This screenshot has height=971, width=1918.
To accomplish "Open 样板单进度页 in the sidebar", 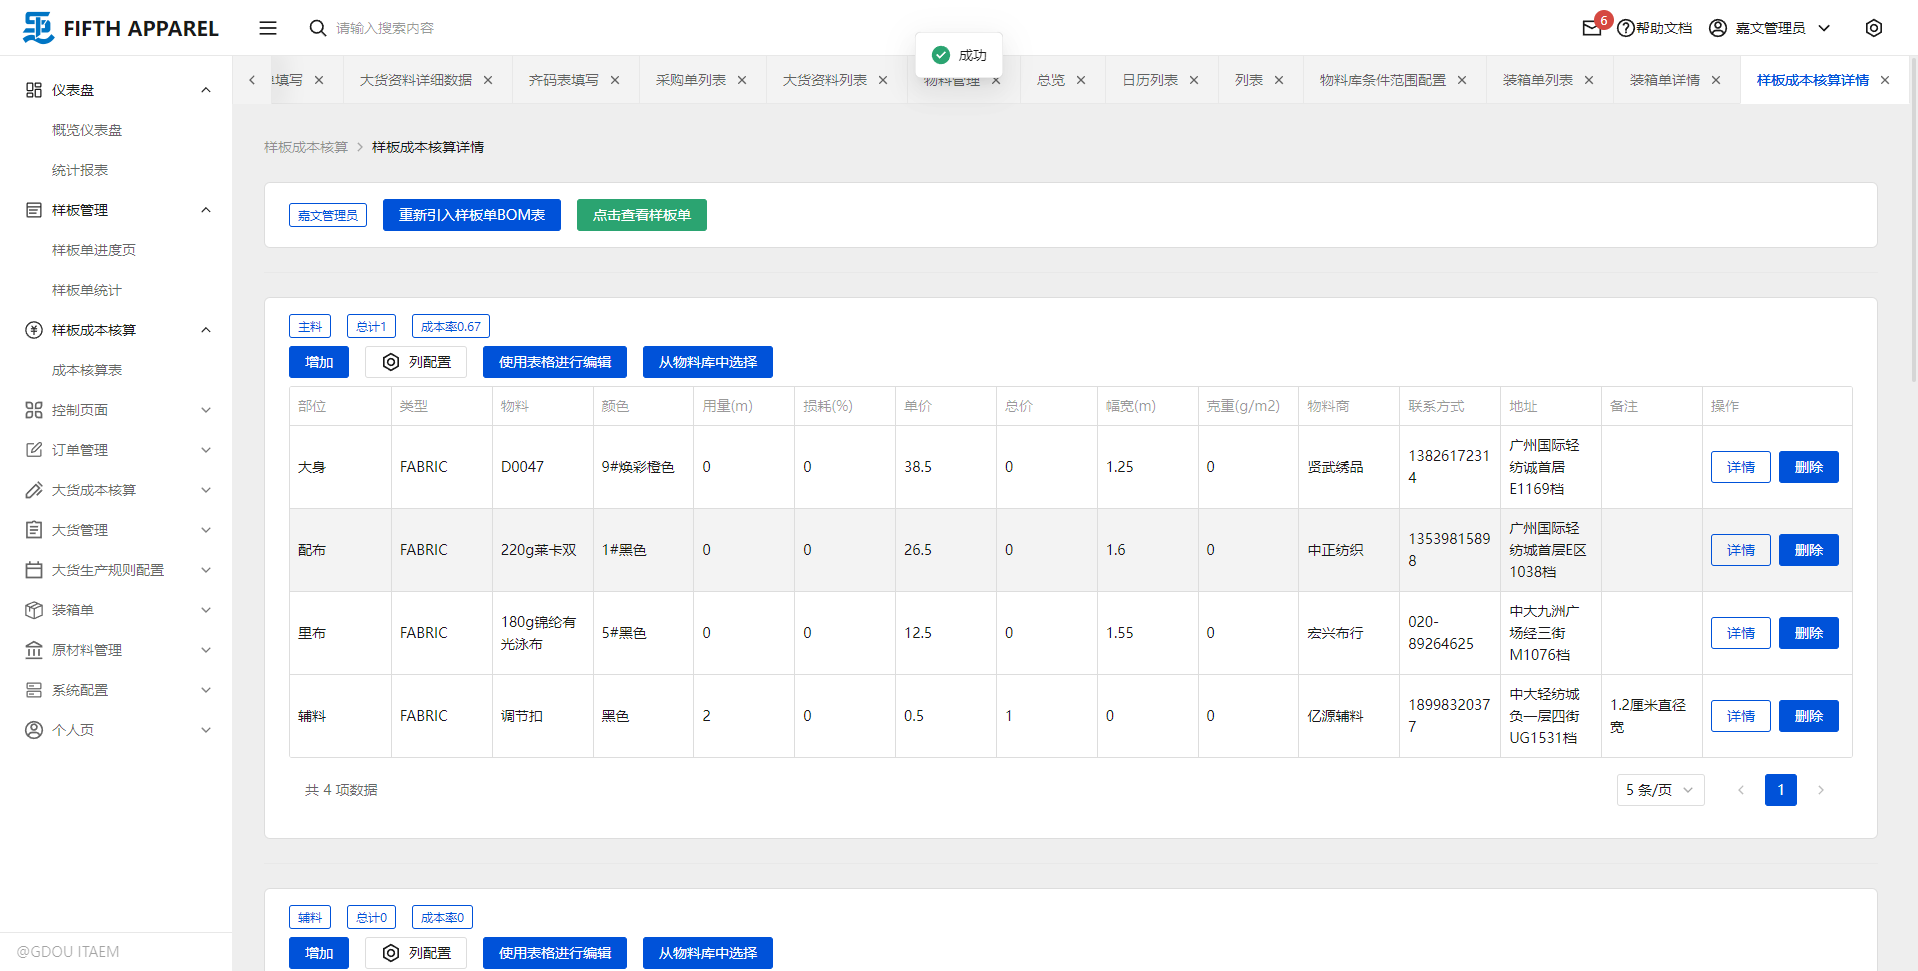I will click(94, 250).
